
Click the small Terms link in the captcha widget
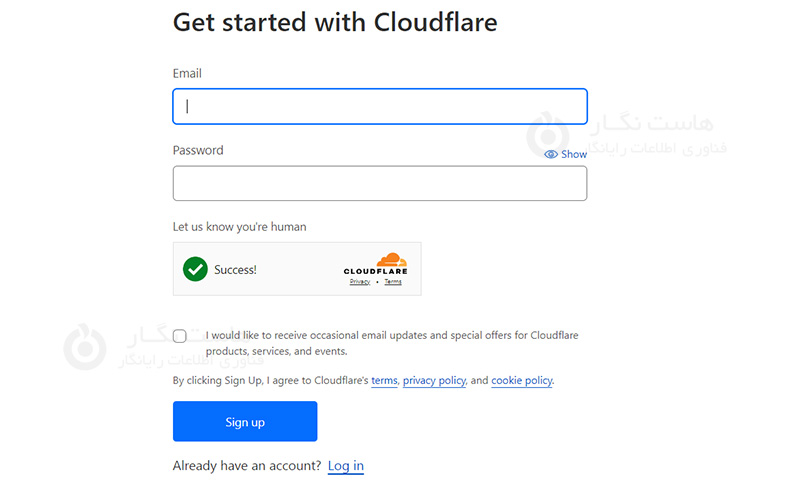pyautogui.click(x=393, y=282)
